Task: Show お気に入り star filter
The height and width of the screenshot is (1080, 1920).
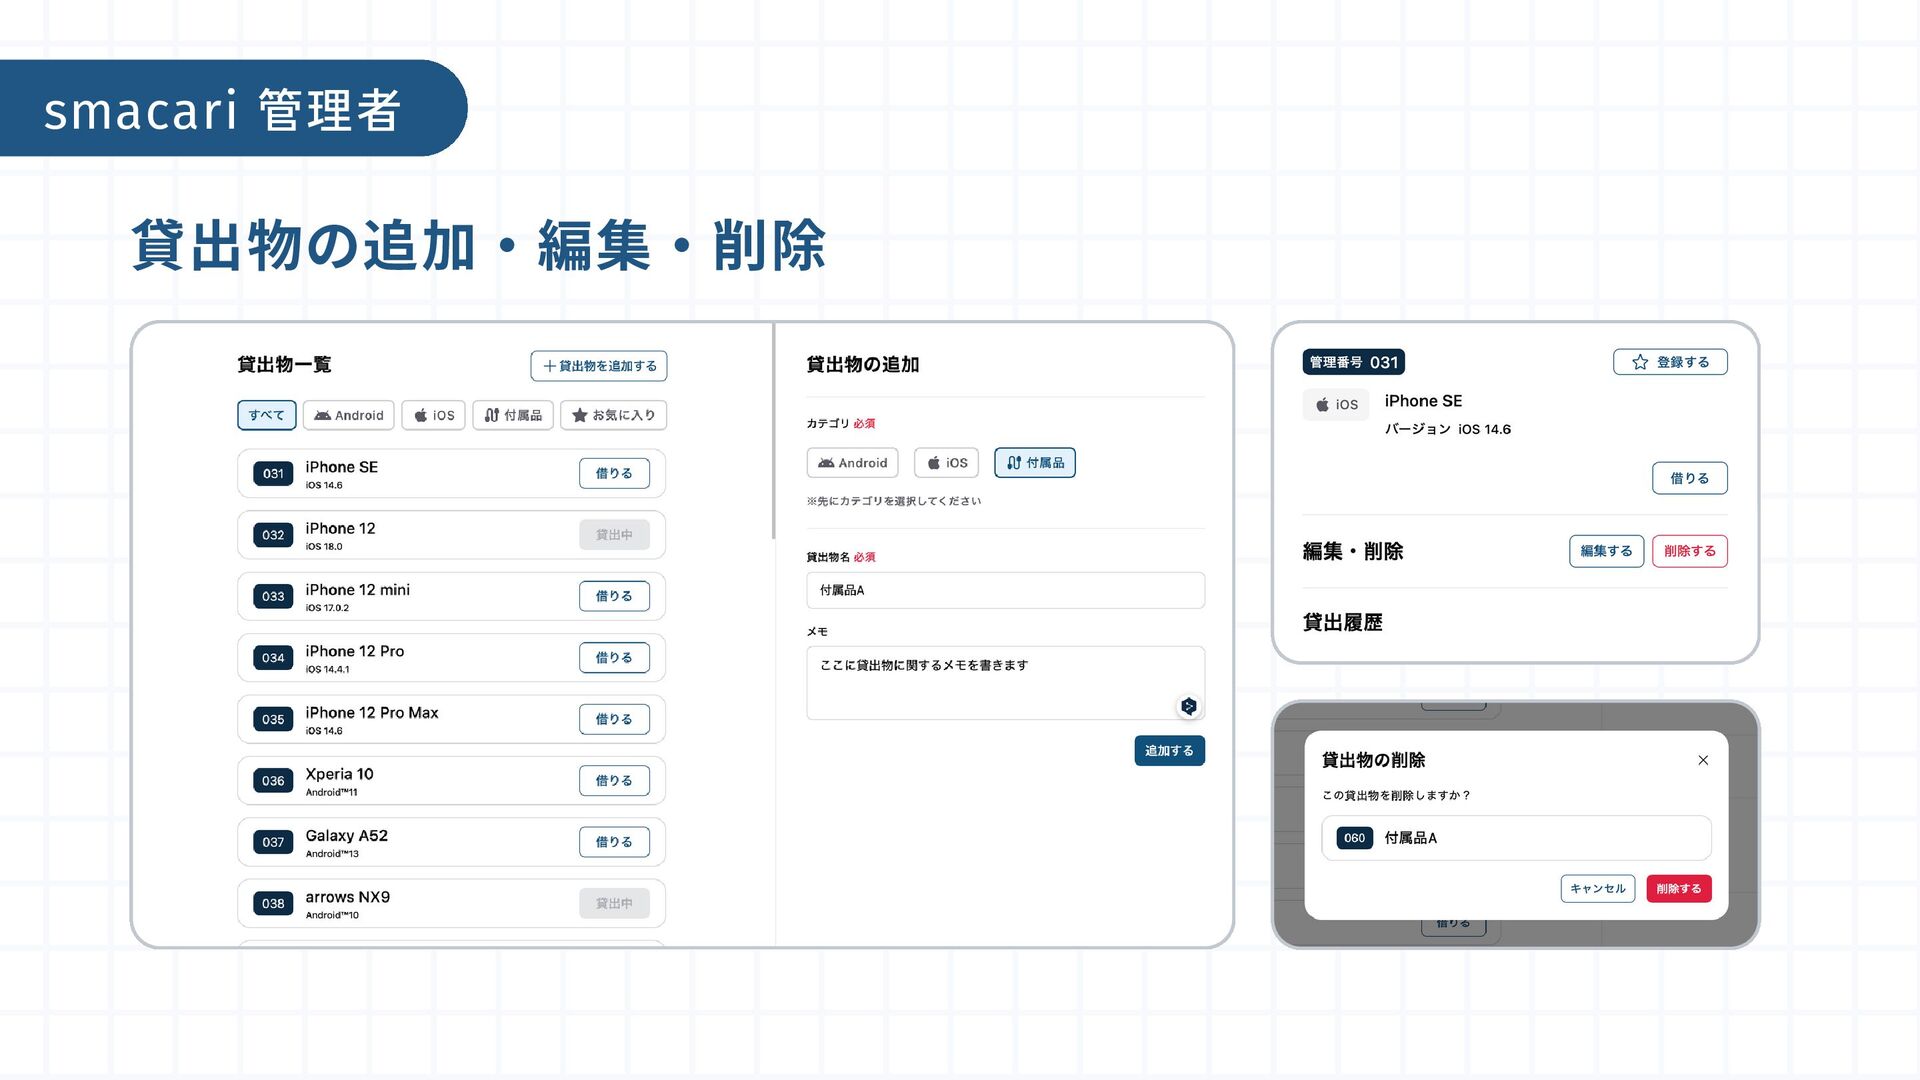Action: 614,415
